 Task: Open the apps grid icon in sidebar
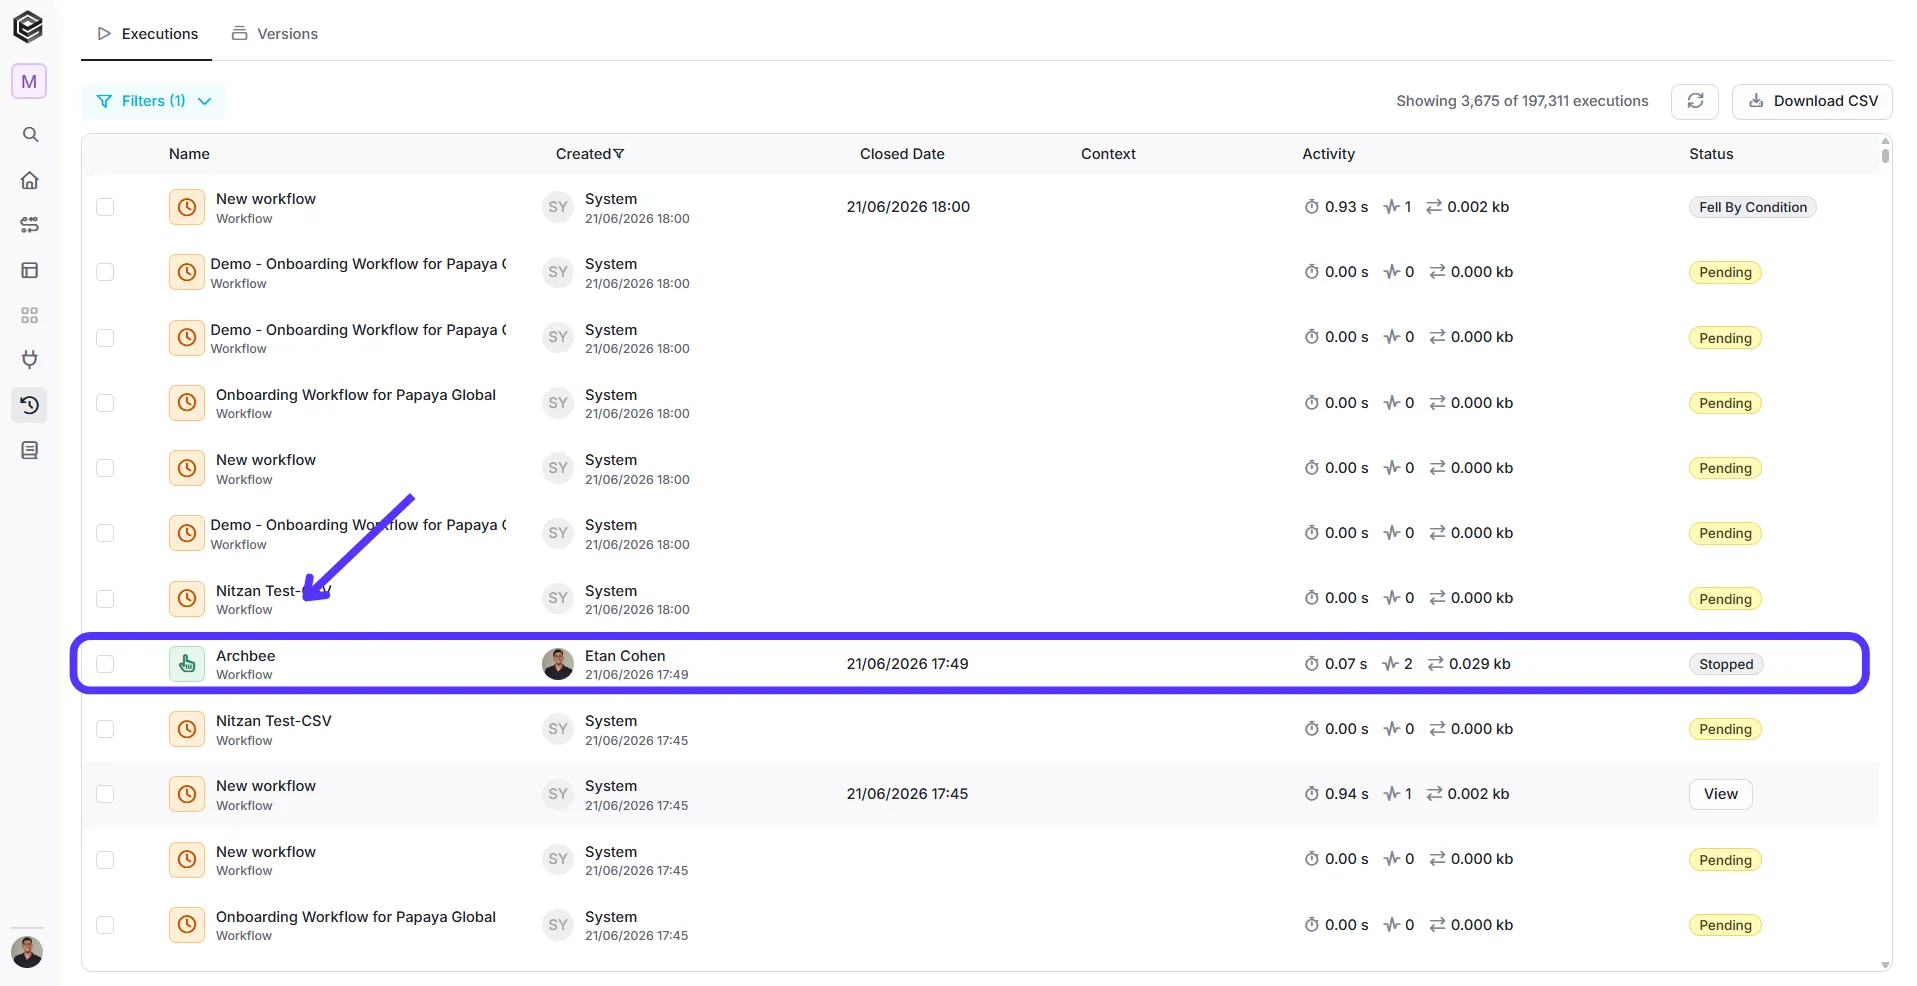click(30, 315)
